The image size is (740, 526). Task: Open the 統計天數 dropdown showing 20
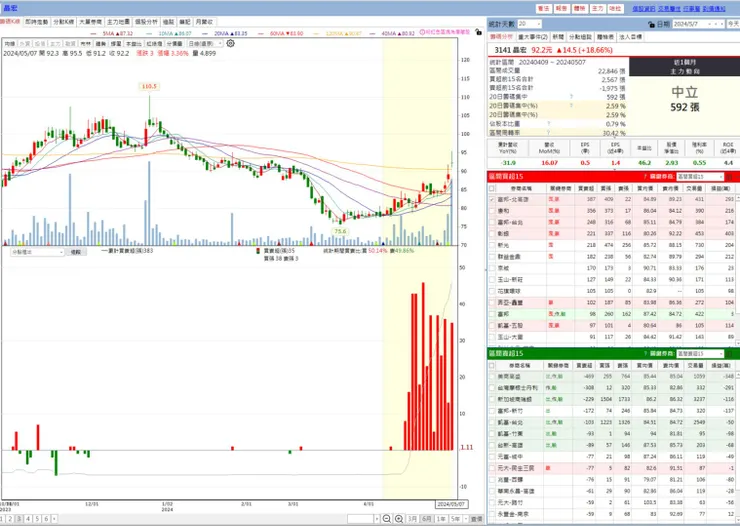pyautogui.click(x=530, y=24)
